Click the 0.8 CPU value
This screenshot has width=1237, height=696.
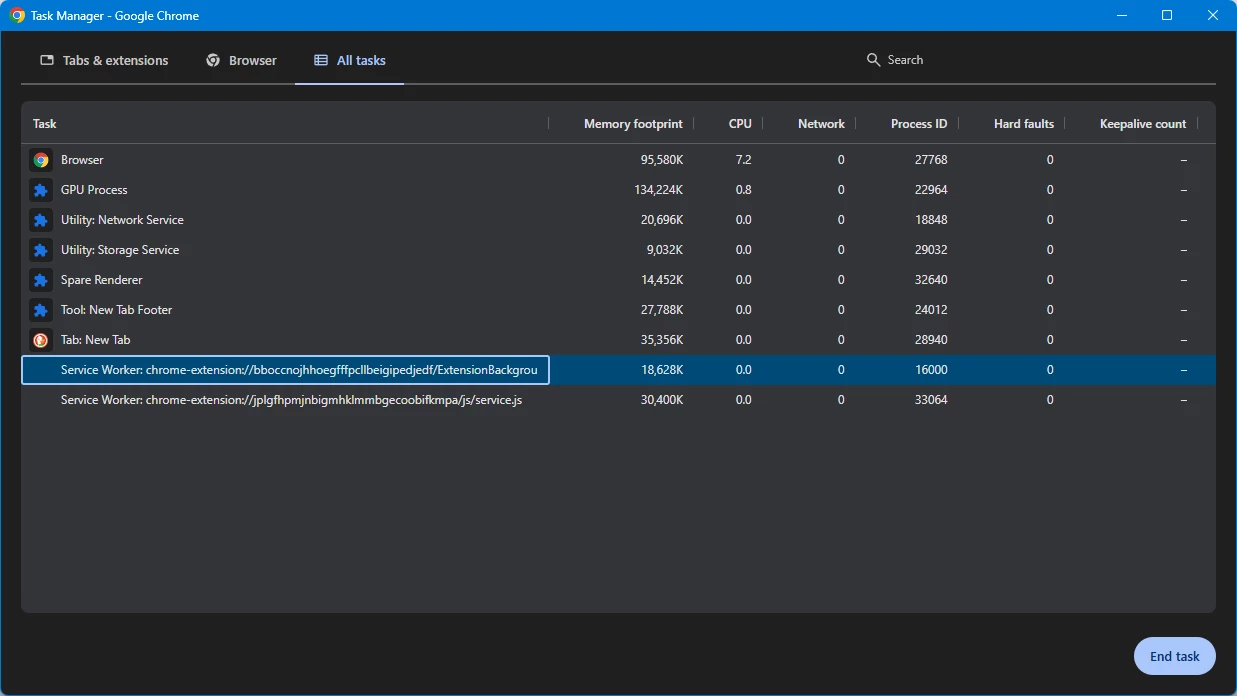pyautogui.click(x=743, y=190)
